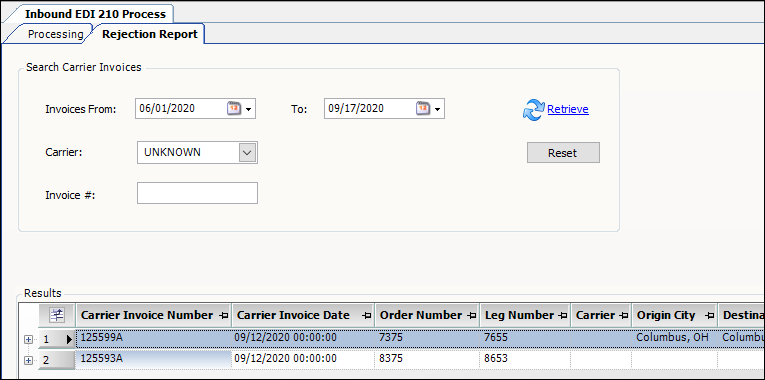Open the To date dropdown arrow

(x=437, y=109)
